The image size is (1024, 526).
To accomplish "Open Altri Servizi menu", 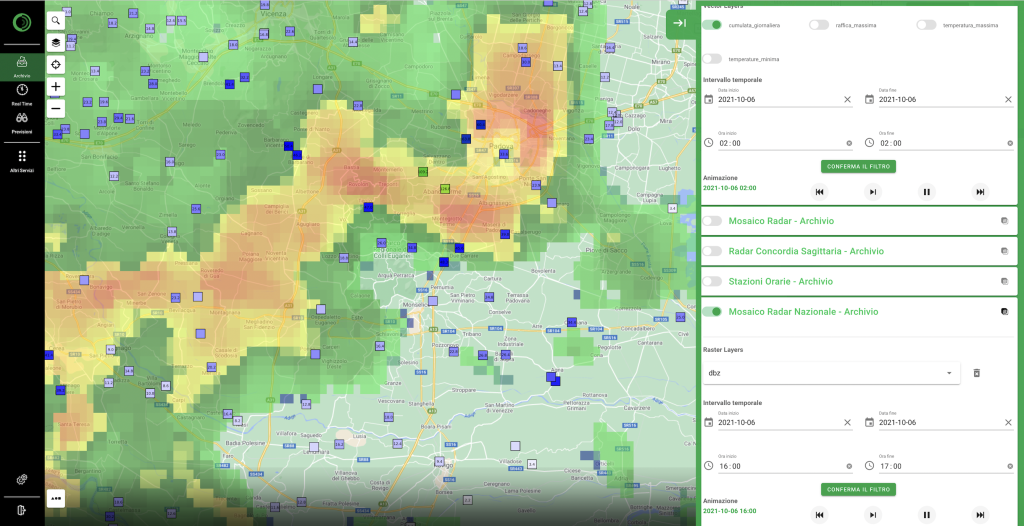I will click(x=22, y=161).
